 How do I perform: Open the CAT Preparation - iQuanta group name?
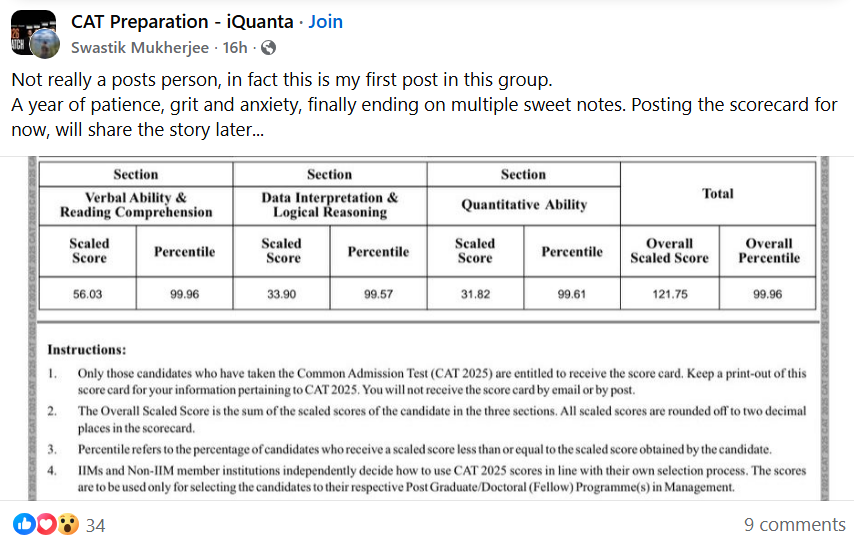coord(183,21)
